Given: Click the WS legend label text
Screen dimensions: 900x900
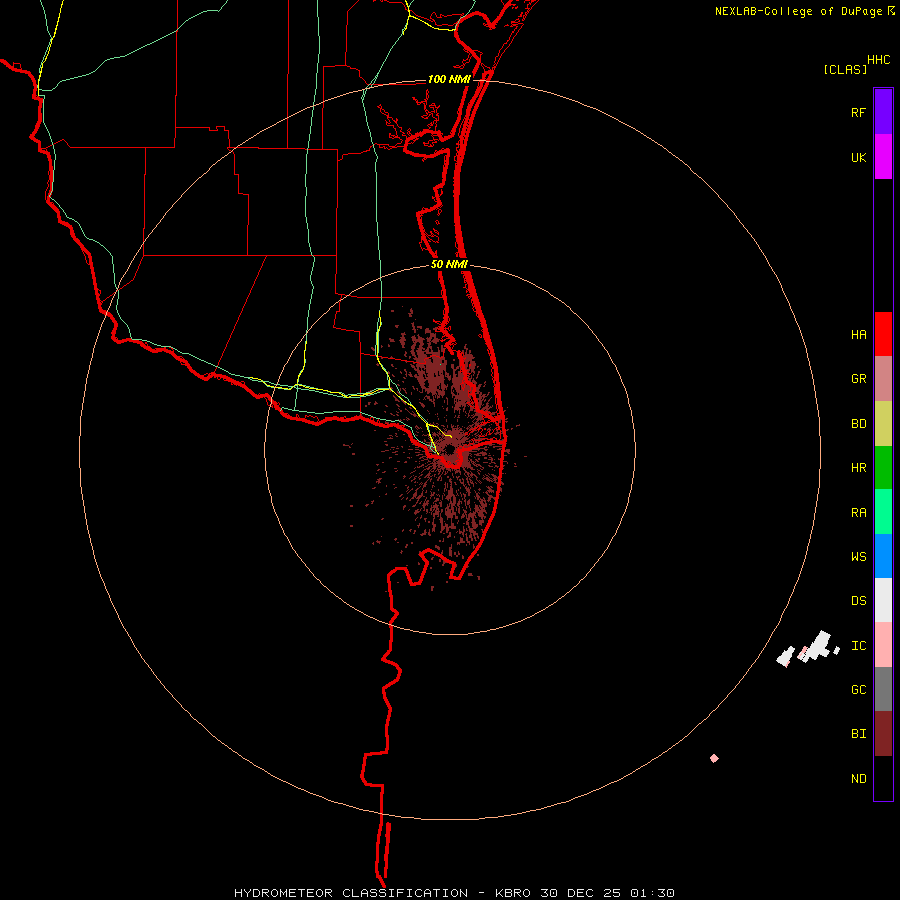Looking at the screenshot, I should [x=858, y=557].
